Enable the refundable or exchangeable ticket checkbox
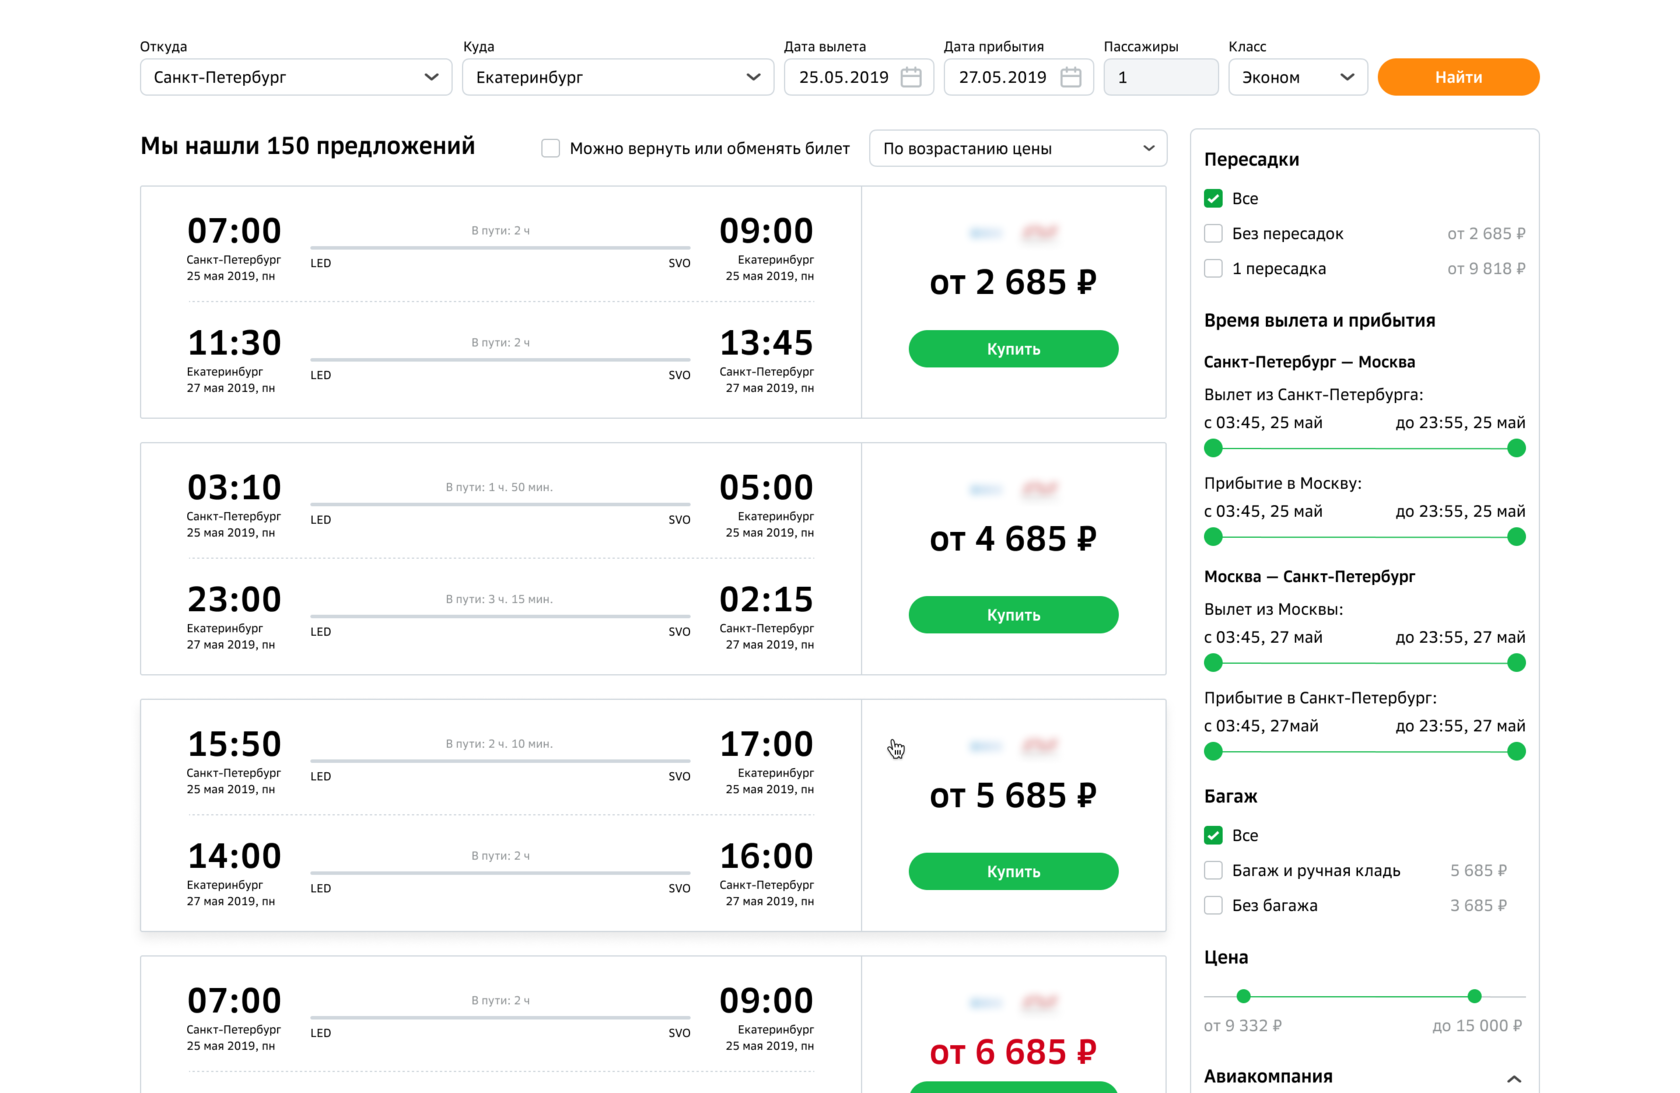Image resolution: width=1680 pixels, height=1093 pixels. [551, 148]
